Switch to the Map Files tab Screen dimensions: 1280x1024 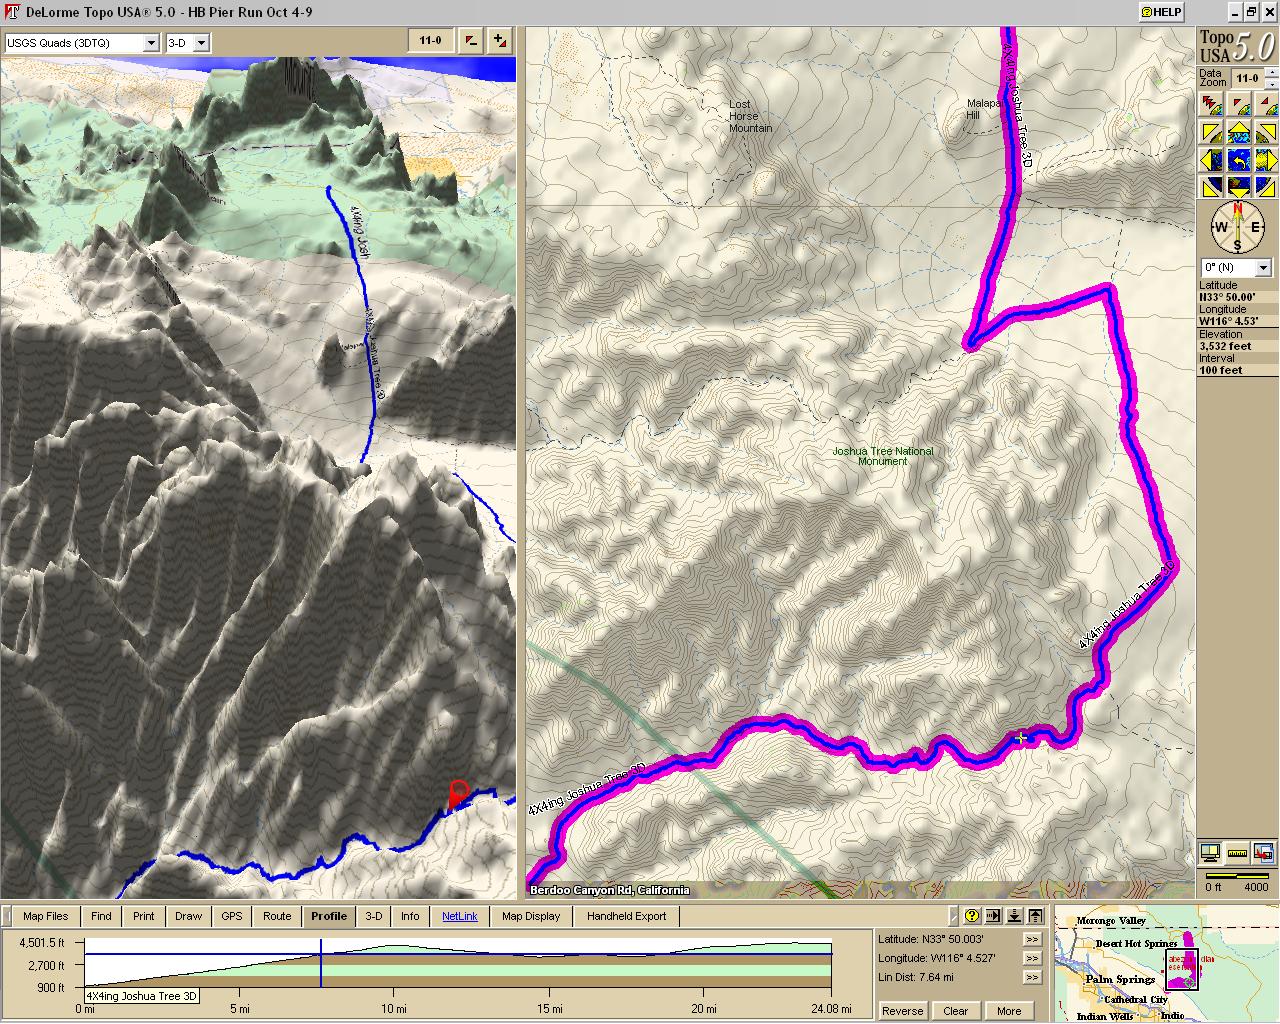point(46,916)
